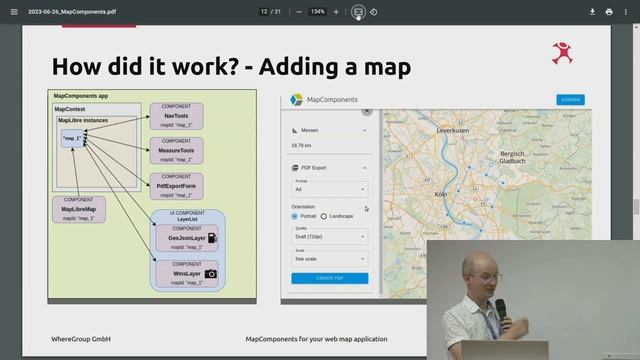Open the PDF viewer sidebar menu
The image size is (640, 360).
pos(14,12)
